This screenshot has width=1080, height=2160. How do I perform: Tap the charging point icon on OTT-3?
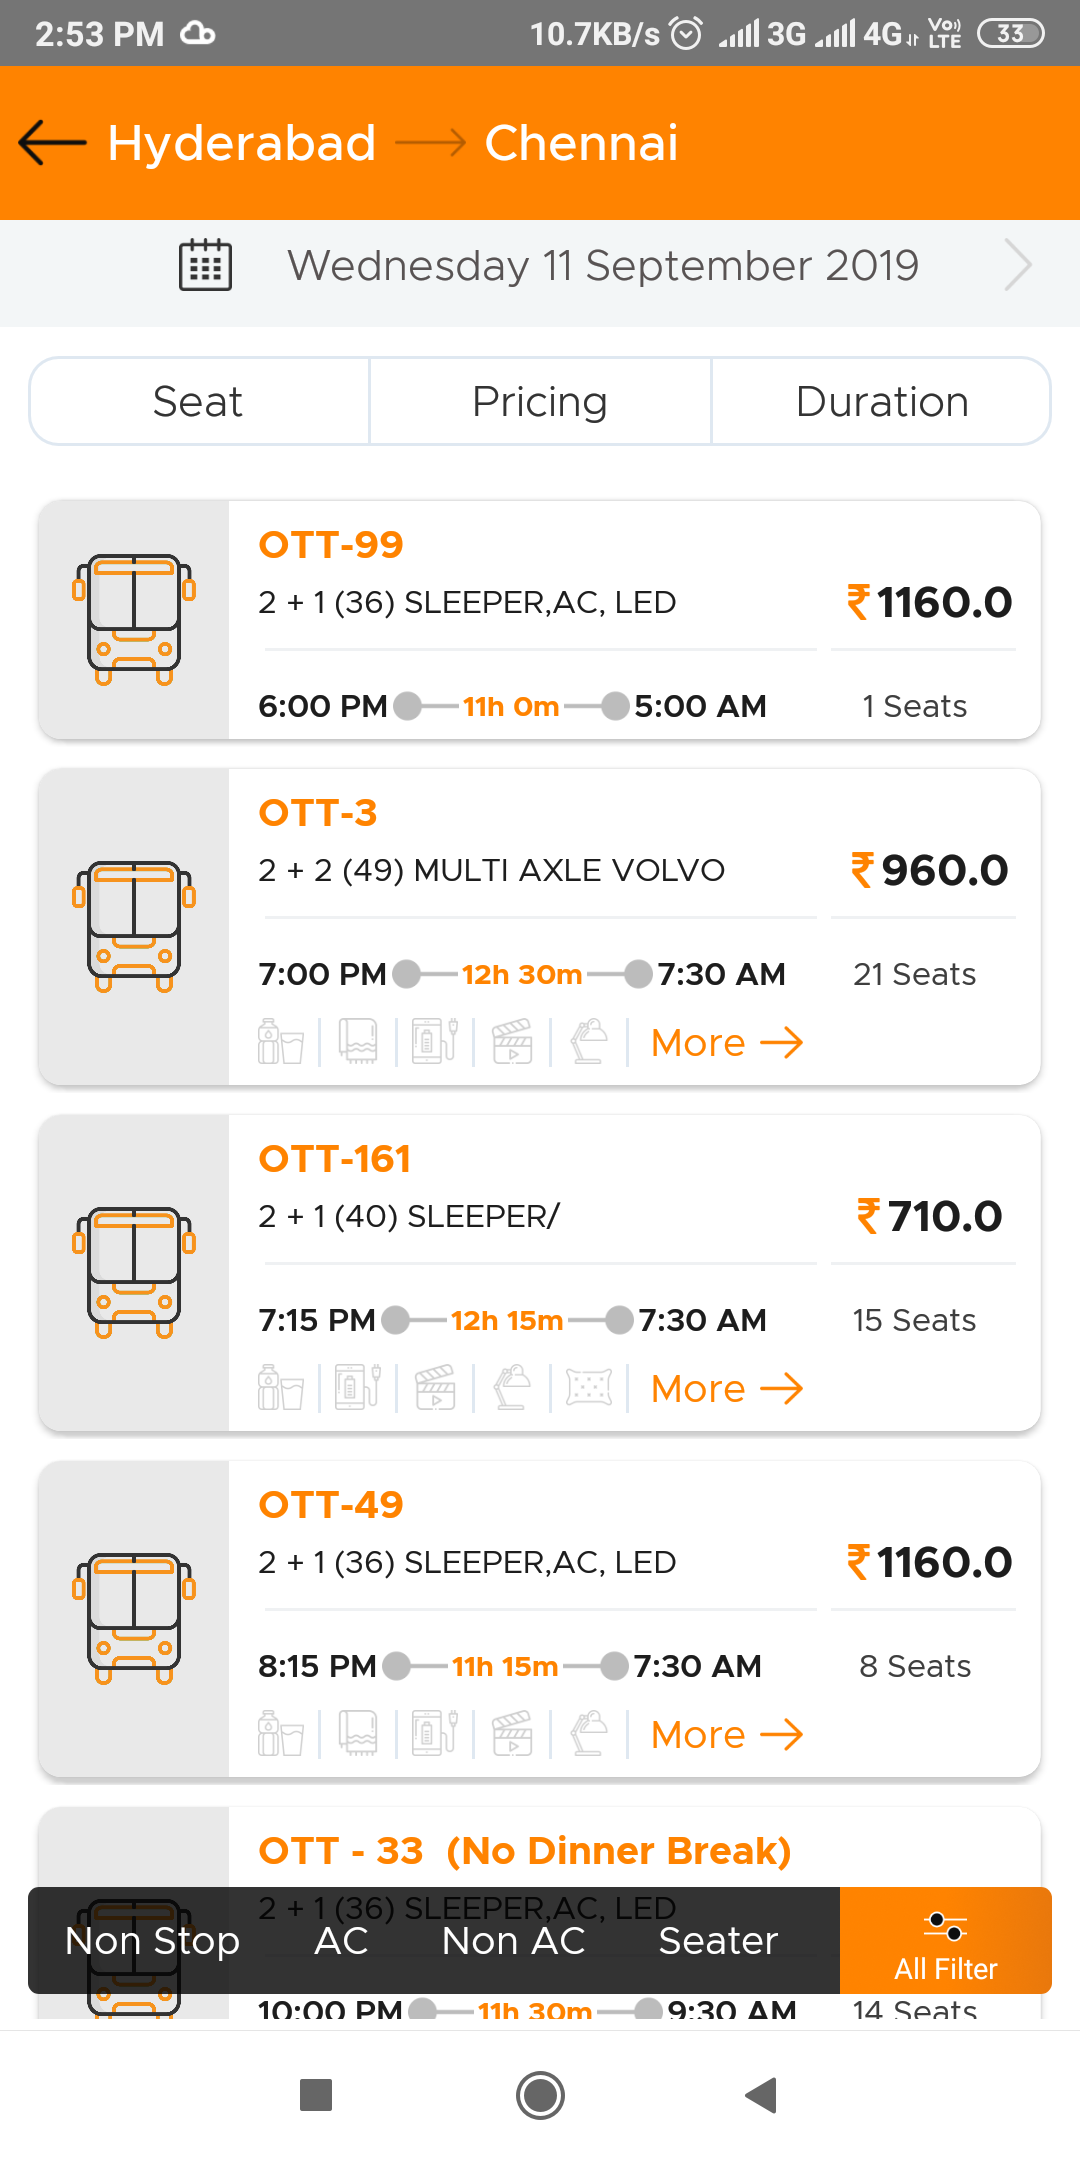(435, 1042)
